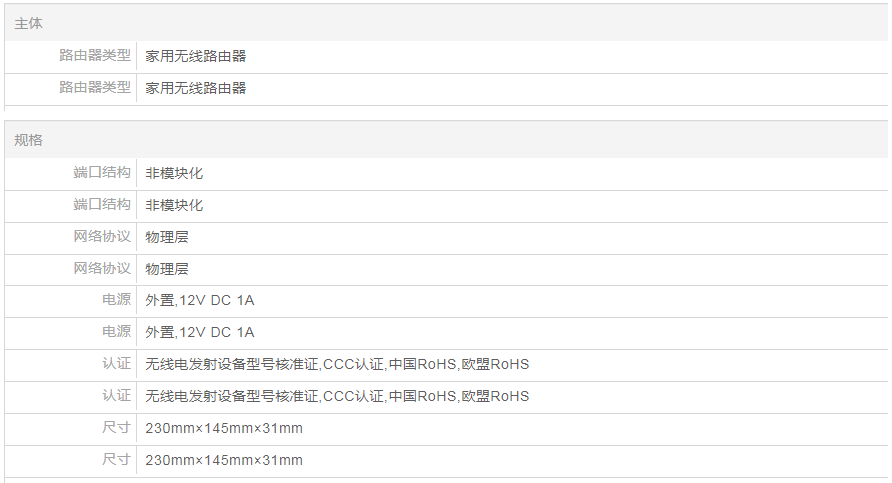Select the second certification row's value text
Image resolution: width=892 pixels, height=483 pixels.
337,396
